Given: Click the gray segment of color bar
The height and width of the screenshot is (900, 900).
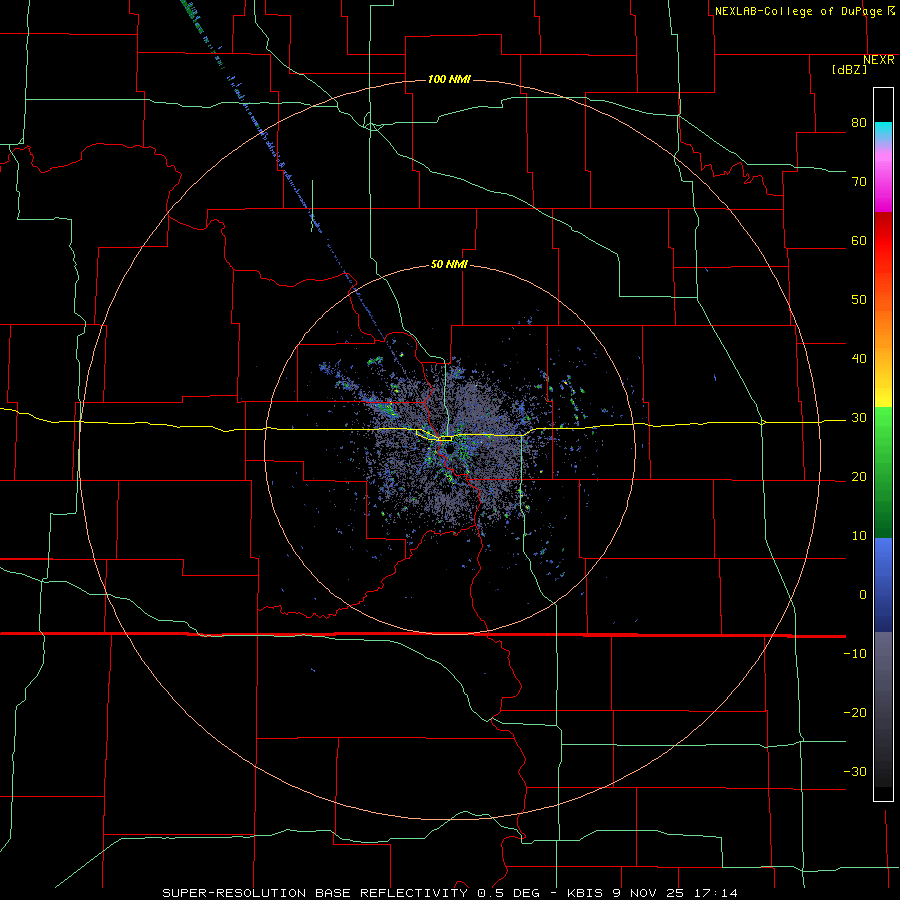Looking at the screenshot, I should click(883, 709).
